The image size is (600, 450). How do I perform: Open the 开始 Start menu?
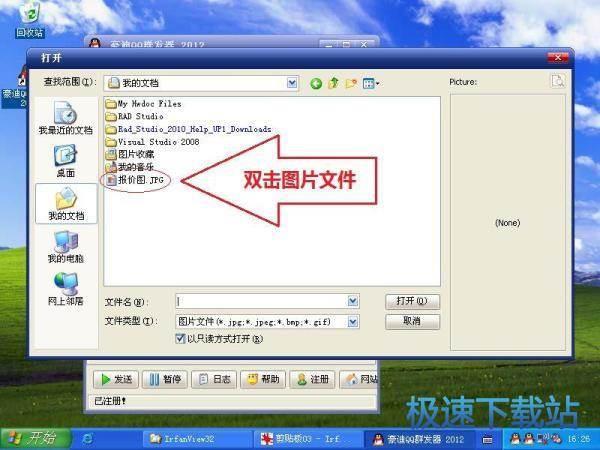click(x=36, y=439)
